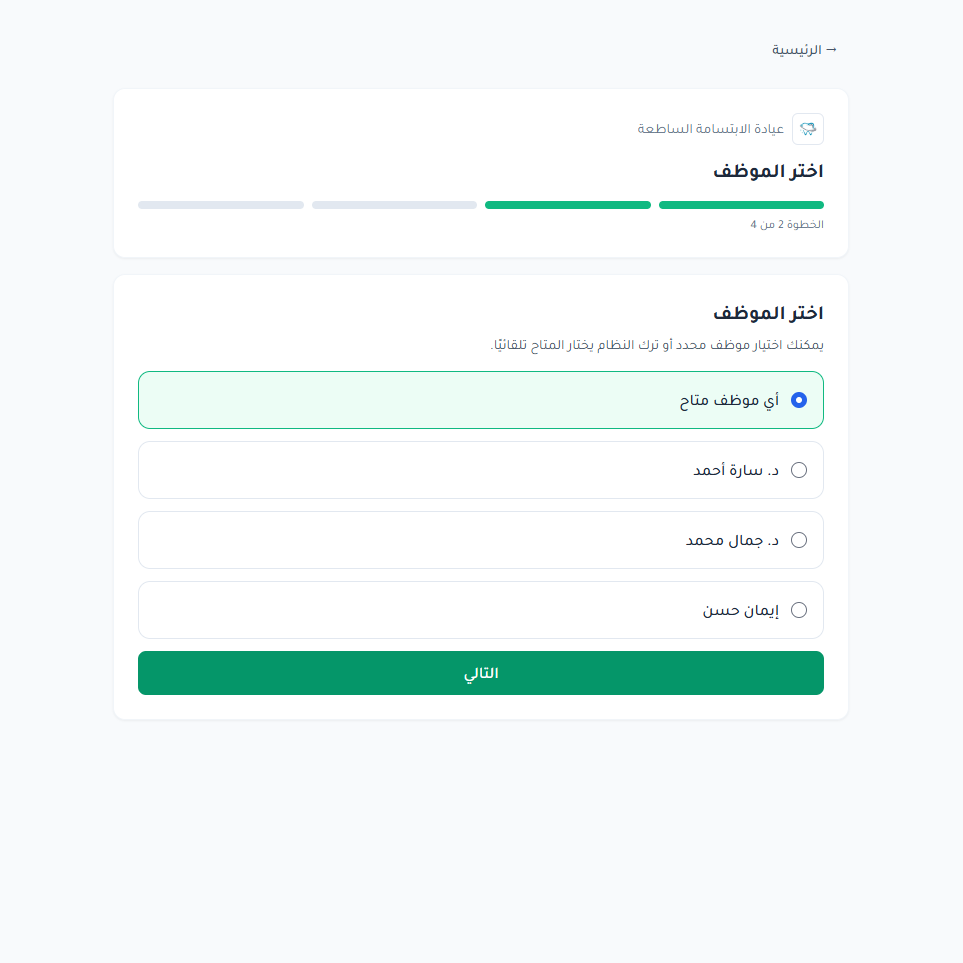The image size is (963, 963).
Task: Click the اختر الموظف heading in the top card
Action: (768, 171)
